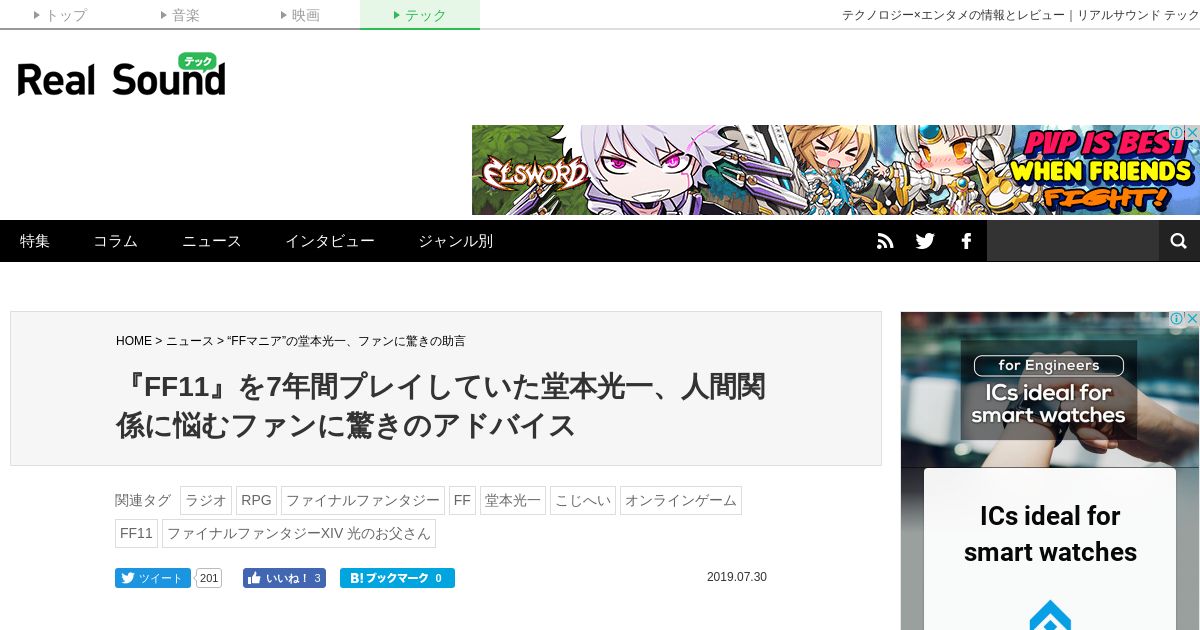Viewport: 1200px width, 630px height.
Task: Click the ツイート share button
Action: pyautogui.click(x=153, y=578)
